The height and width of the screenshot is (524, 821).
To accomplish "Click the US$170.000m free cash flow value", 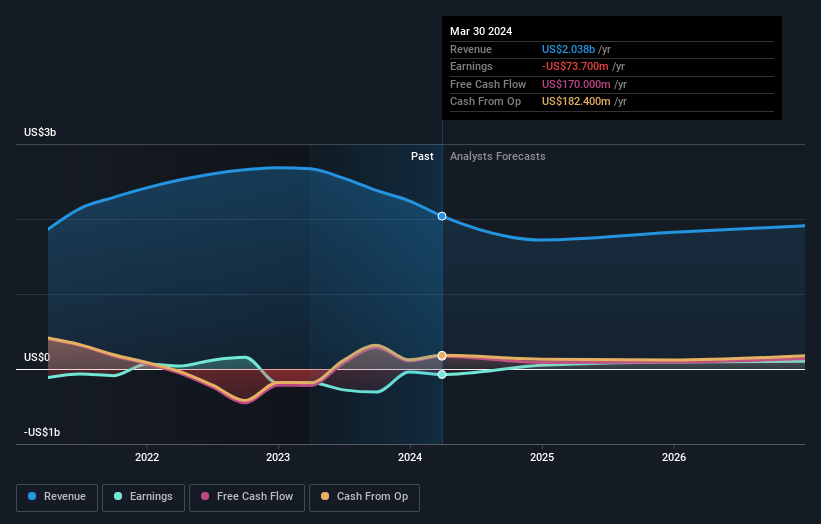I will click(x=576, y=84).
